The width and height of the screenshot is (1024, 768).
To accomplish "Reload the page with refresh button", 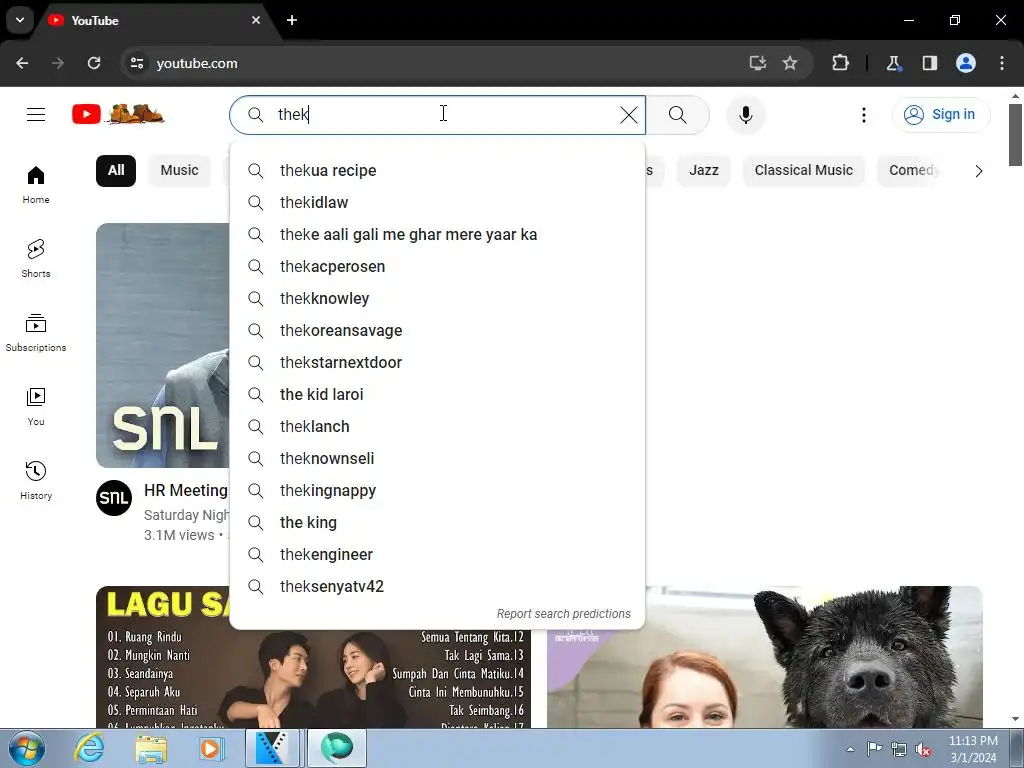I will (94, 63).
